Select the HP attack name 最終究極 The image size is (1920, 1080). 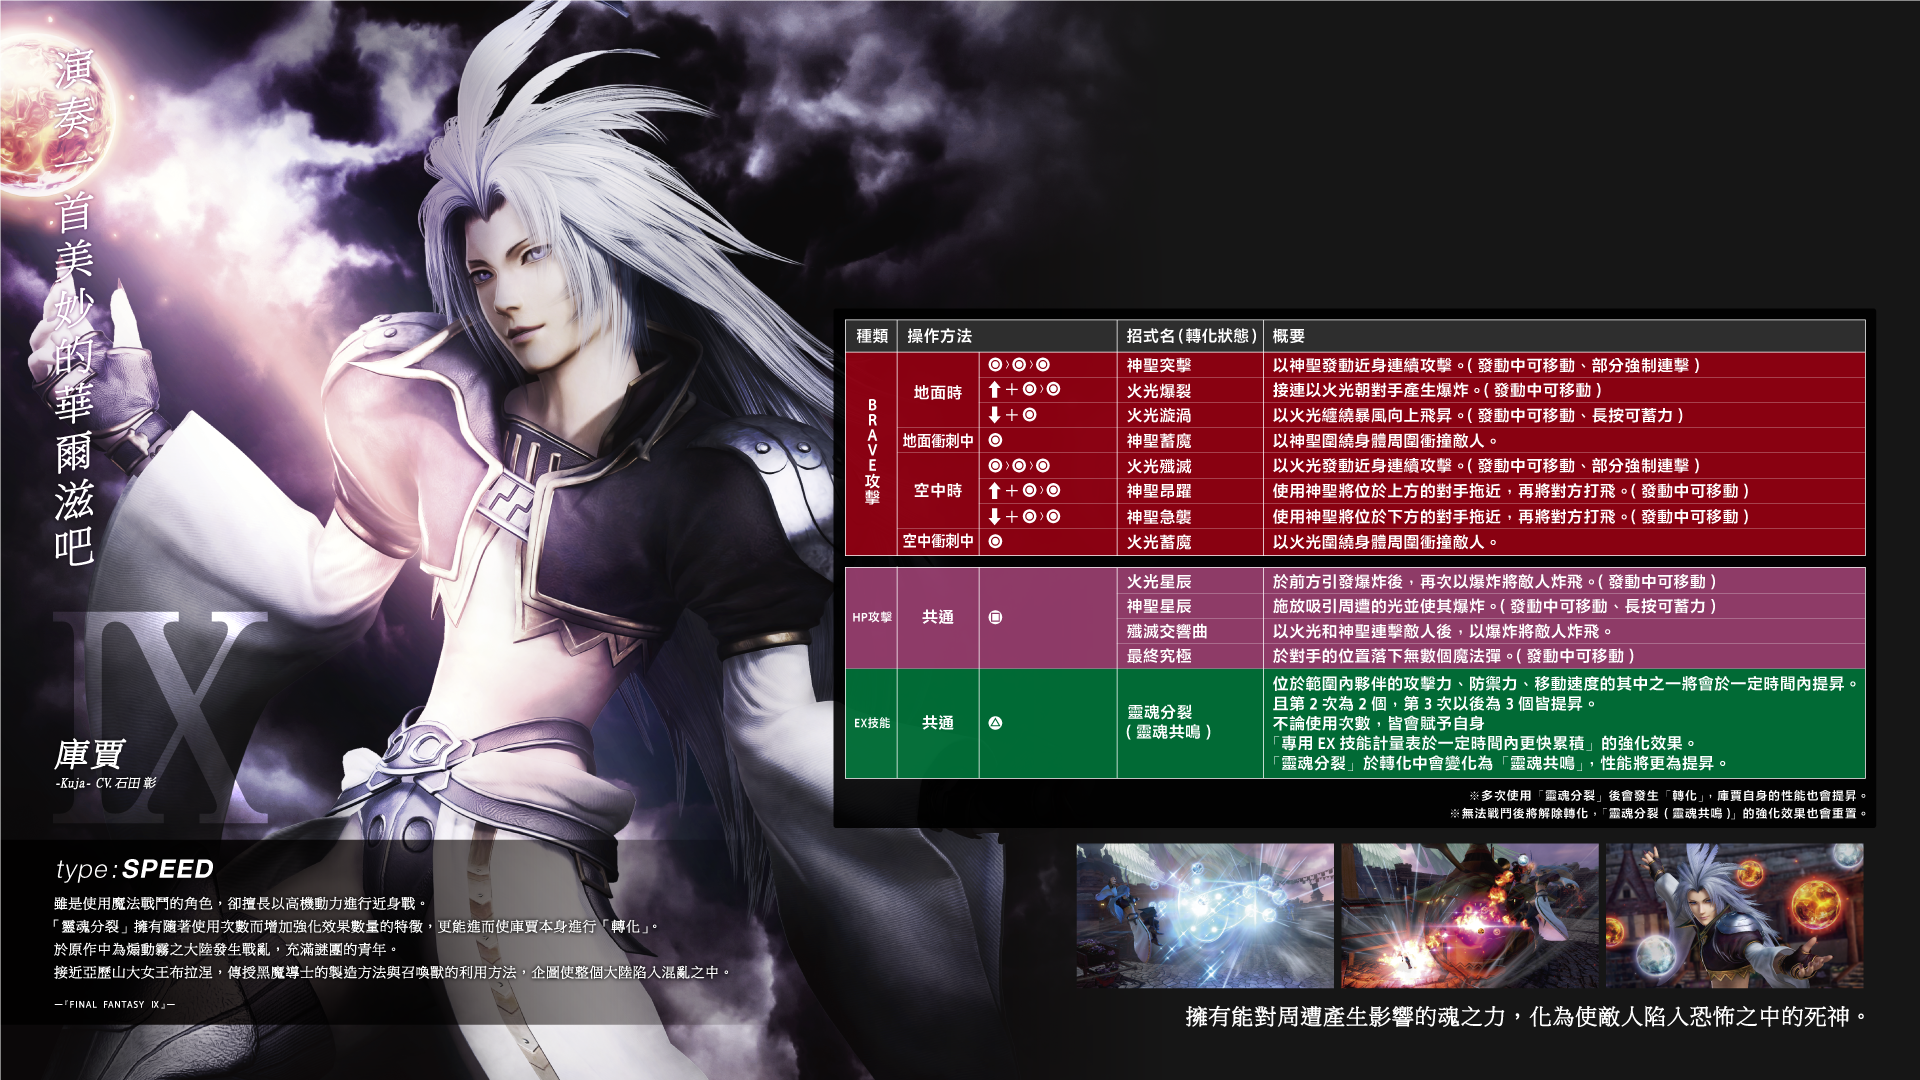1159,656
